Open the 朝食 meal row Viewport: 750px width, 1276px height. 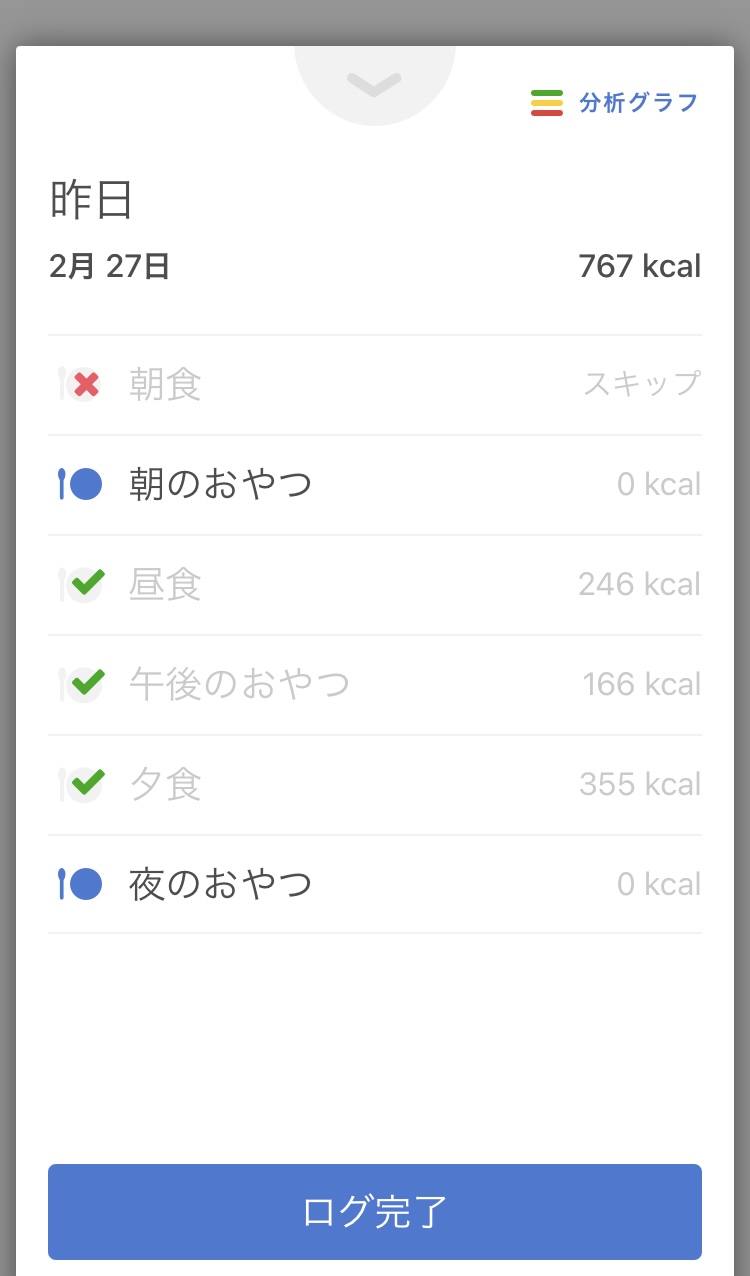(166, 385)
